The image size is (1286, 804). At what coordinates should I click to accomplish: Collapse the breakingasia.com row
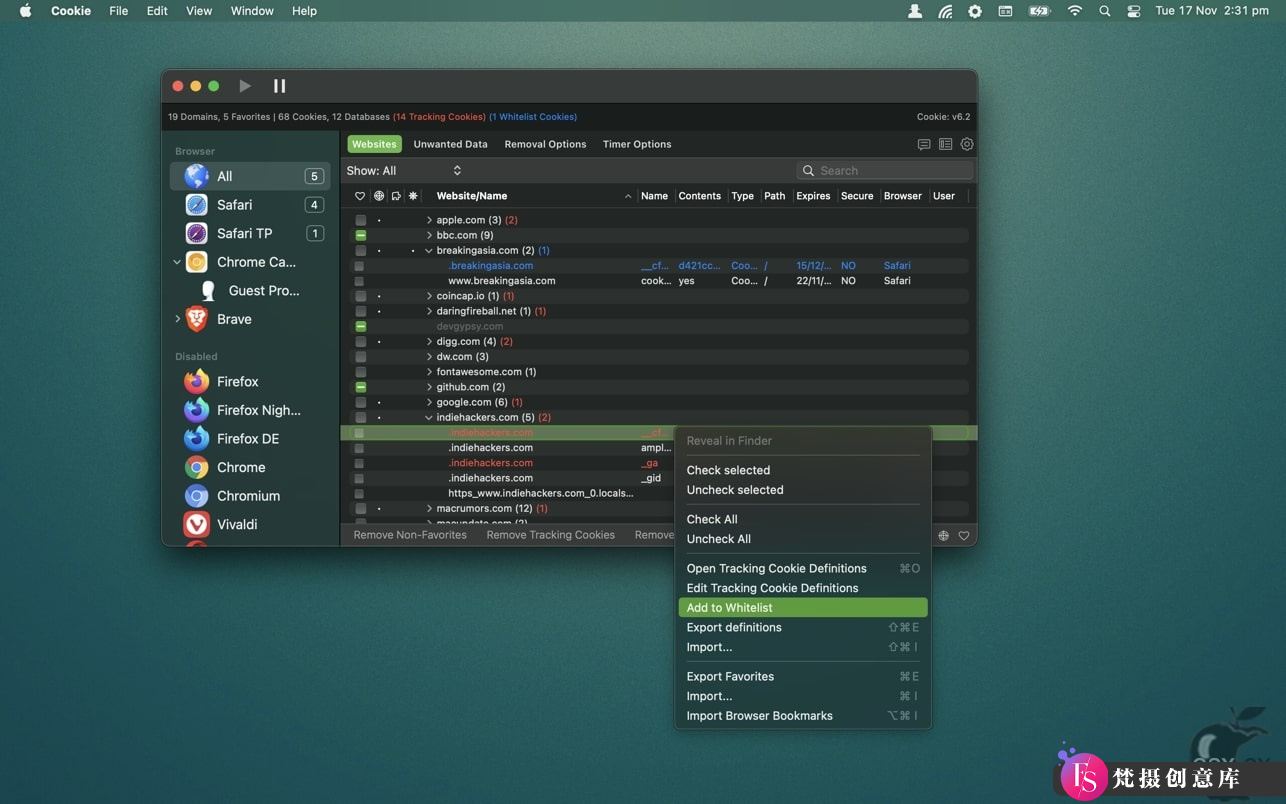pyautogui.click(x=429, y=250)
